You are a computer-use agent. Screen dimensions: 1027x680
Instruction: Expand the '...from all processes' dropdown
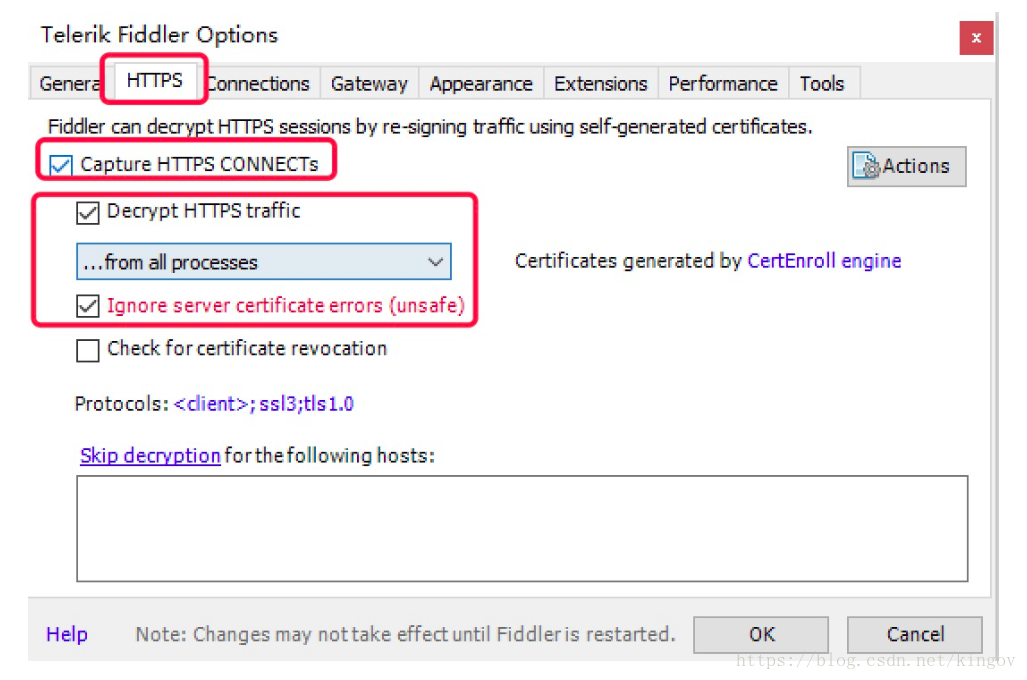(264, 262)
